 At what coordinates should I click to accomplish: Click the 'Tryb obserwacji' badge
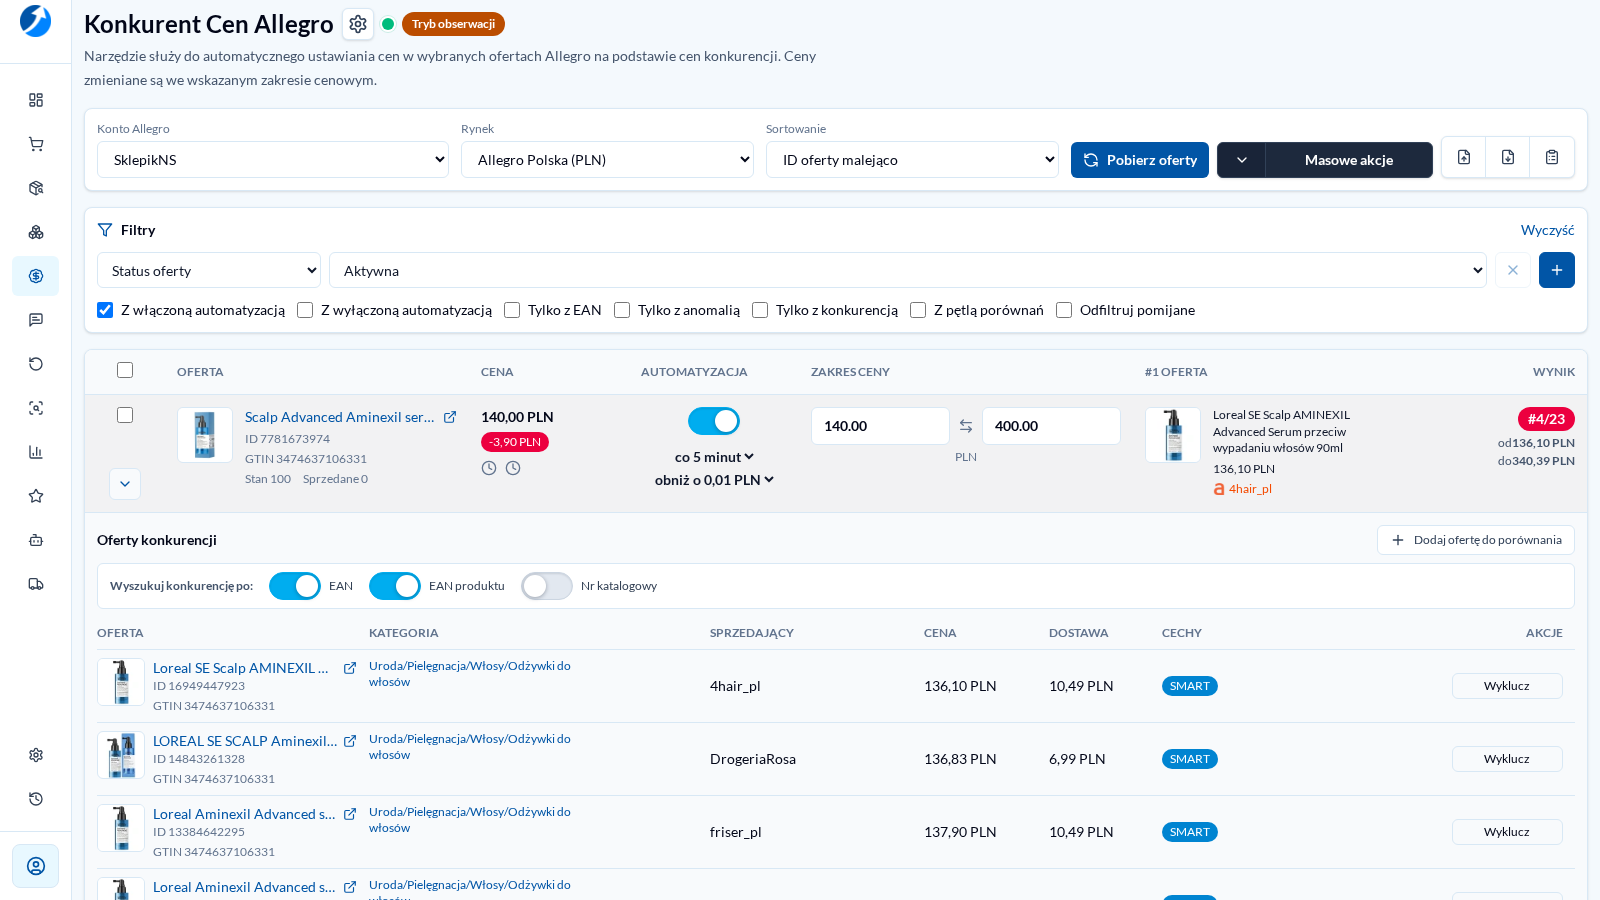(453, 24)
